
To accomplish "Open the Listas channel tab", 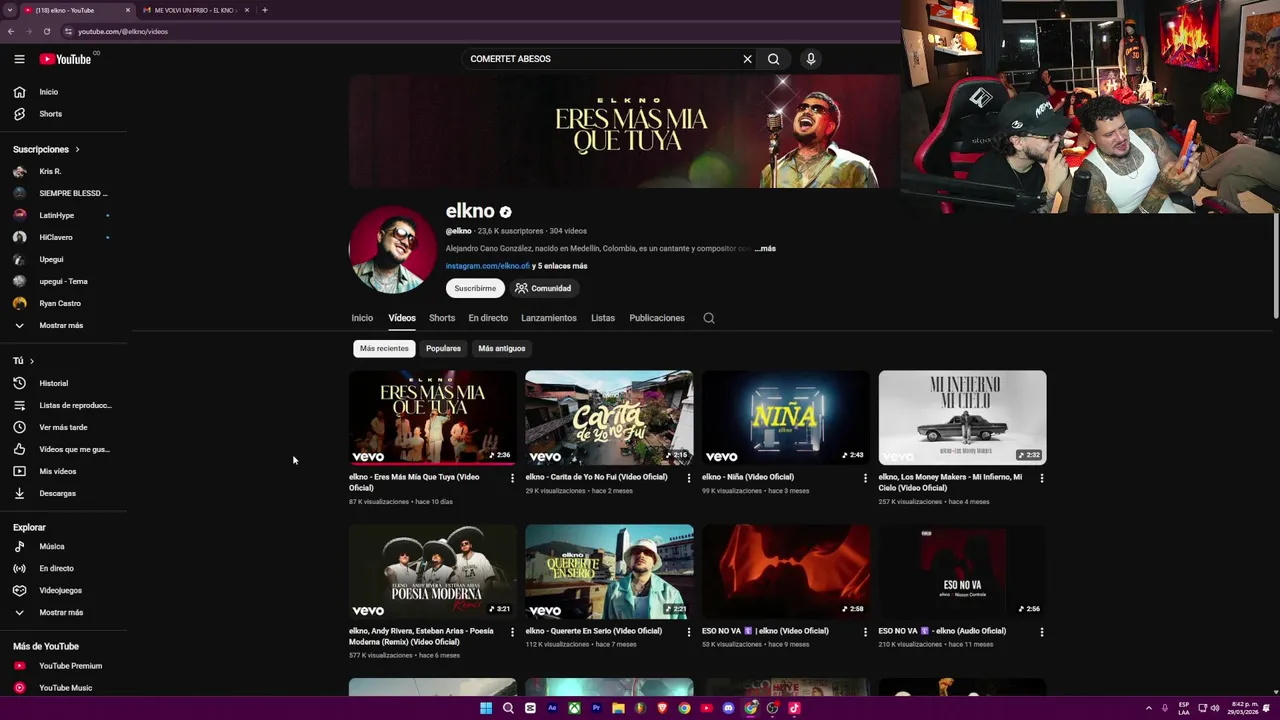I will tap(603, 318).
